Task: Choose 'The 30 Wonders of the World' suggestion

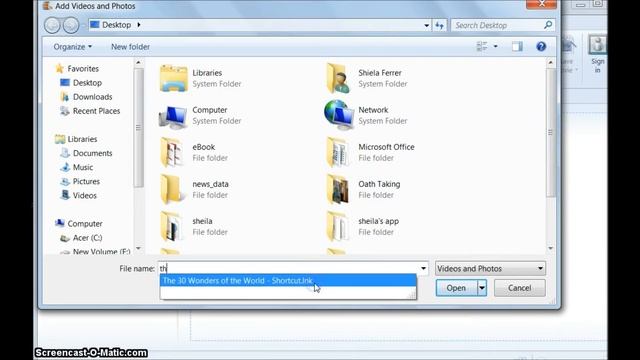Action: coord(288,281)
